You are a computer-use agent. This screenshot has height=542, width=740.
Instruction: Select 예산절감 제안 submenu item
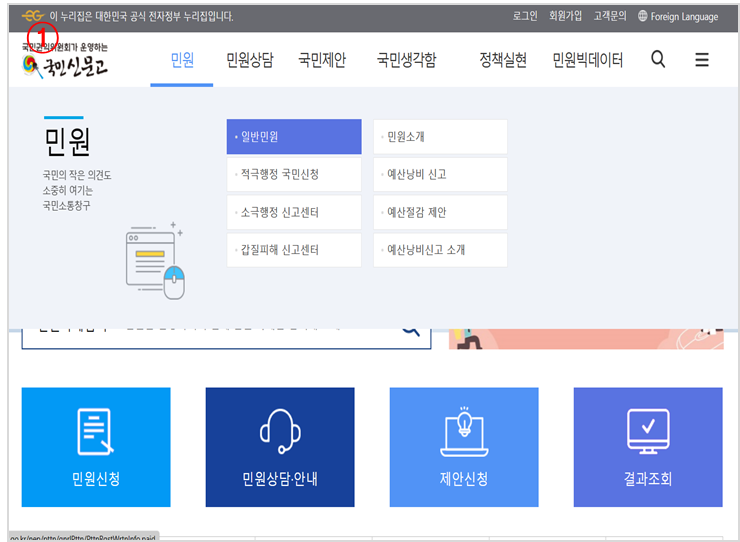(440, 212)
